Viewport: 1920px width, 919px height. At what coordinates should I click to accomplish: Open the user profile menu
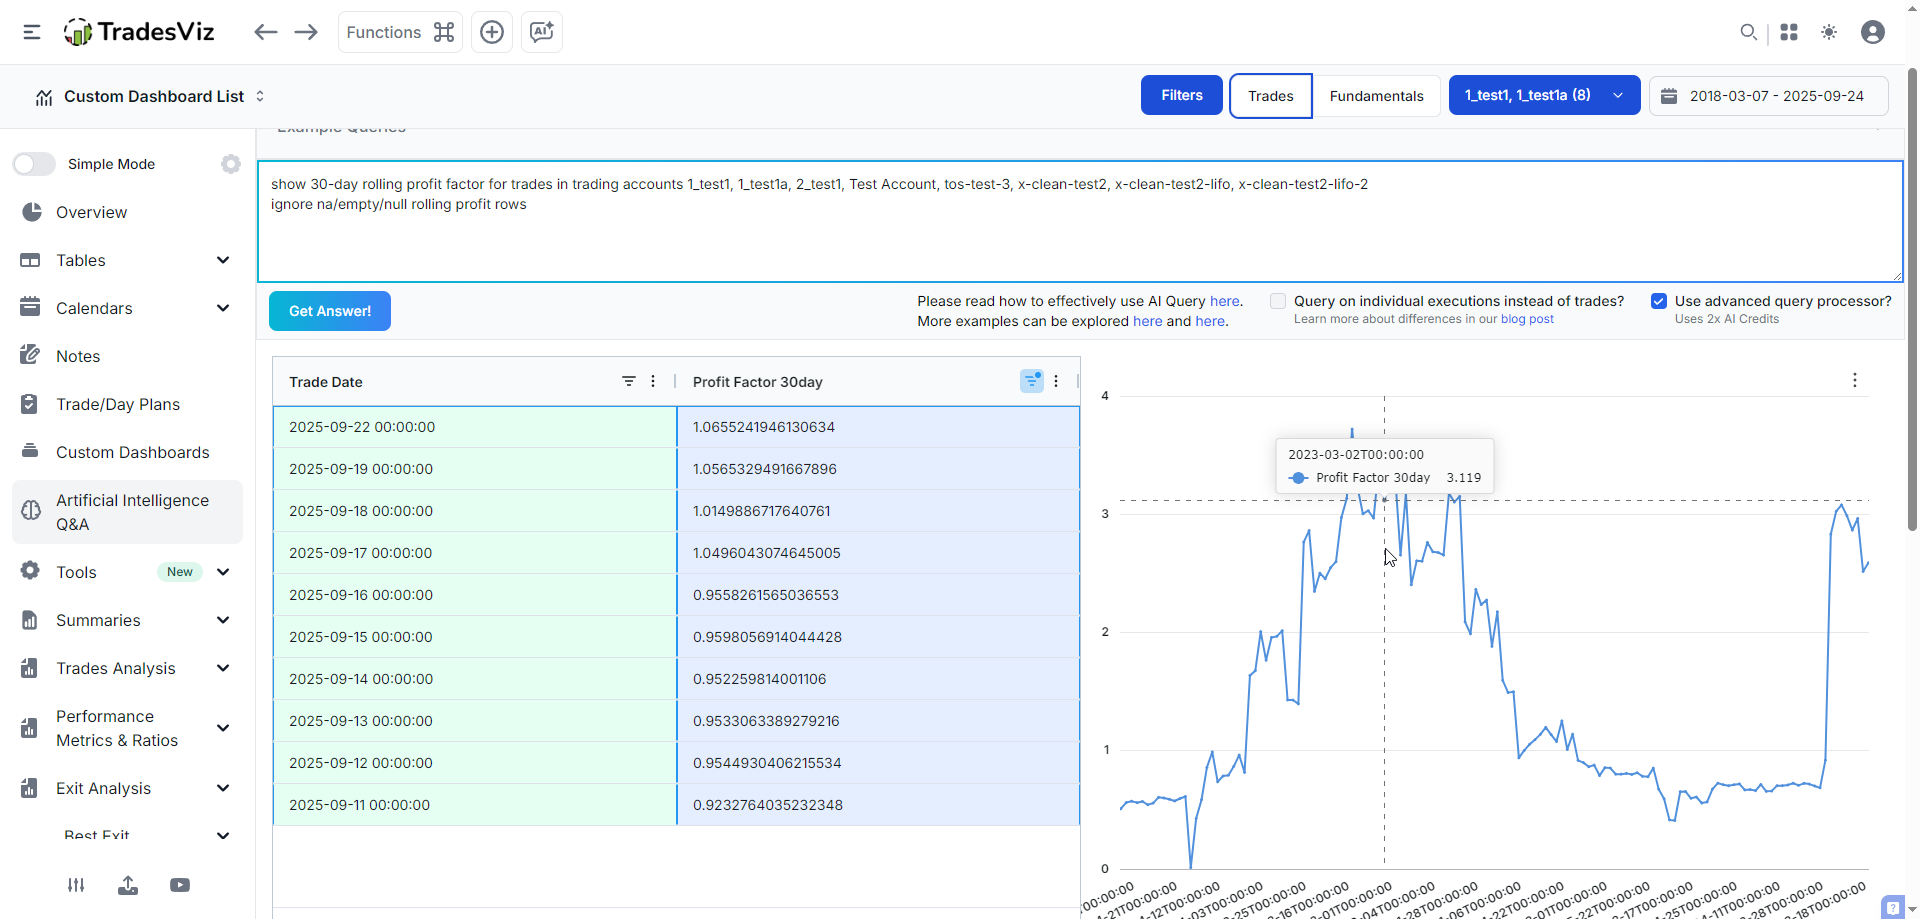[1873, 32]
